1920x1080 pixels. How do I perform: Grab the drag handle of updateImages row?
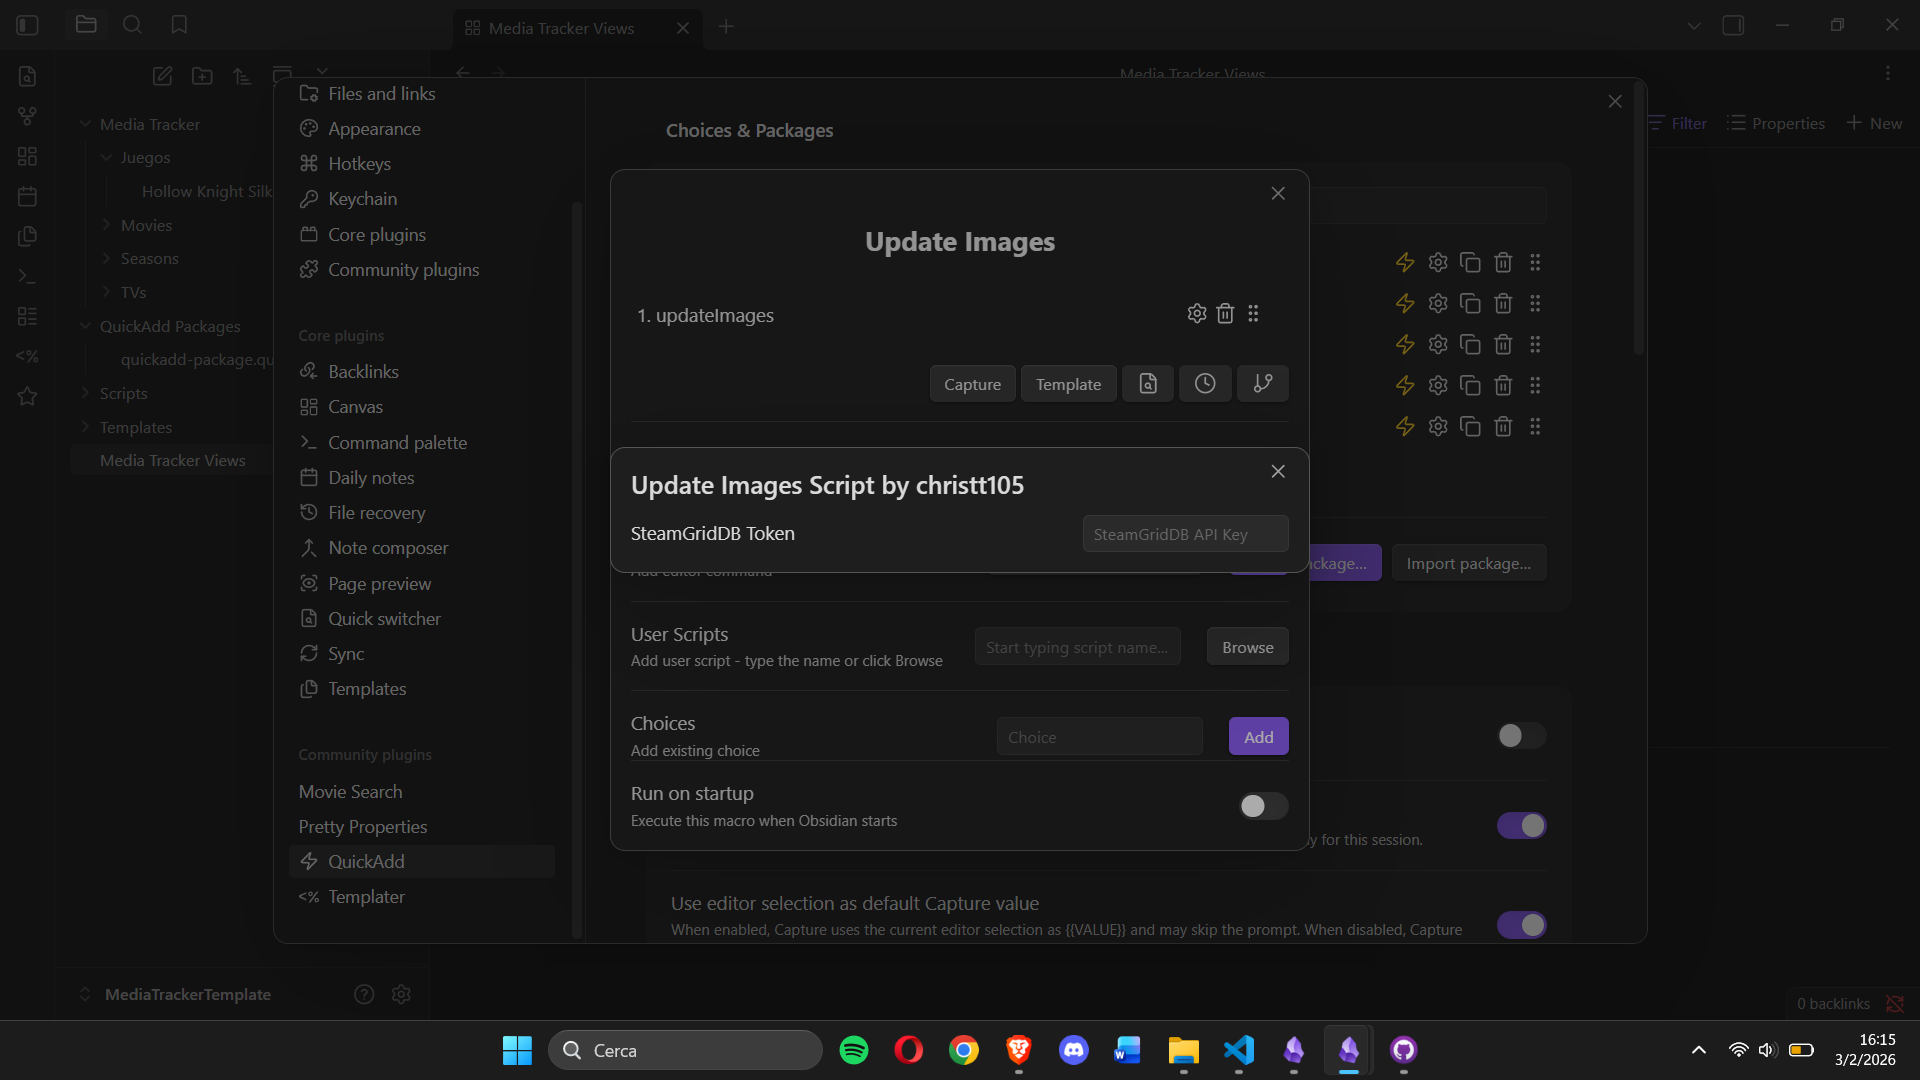1253,314
